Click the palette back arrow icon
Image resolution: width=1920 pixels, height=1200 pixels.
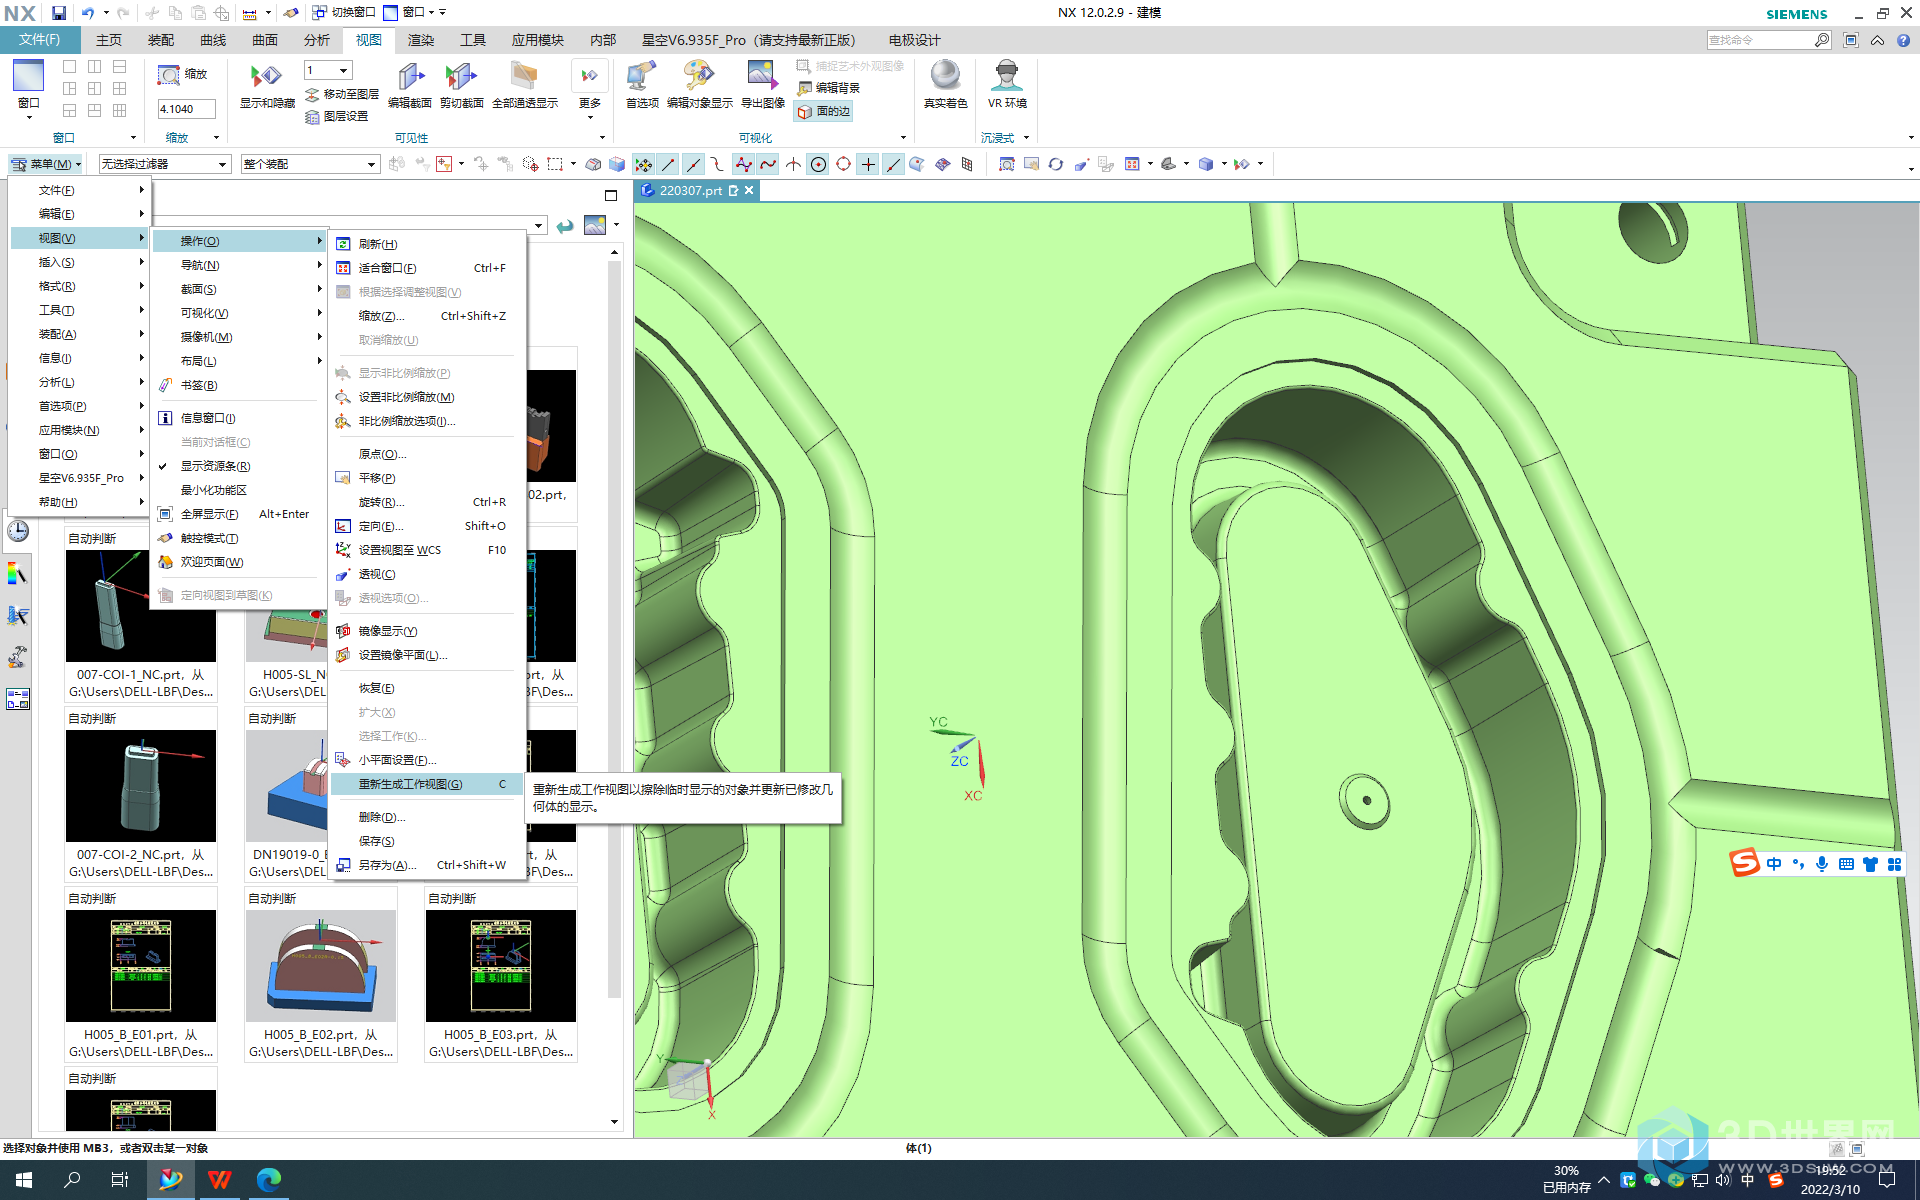pyautogui.click(x=565, y=226)
